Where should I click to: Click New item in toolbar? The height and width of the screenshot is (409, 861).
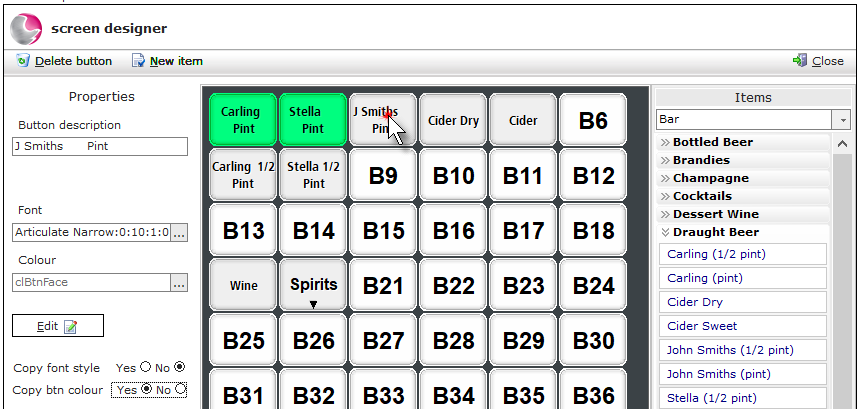(167, 61)
